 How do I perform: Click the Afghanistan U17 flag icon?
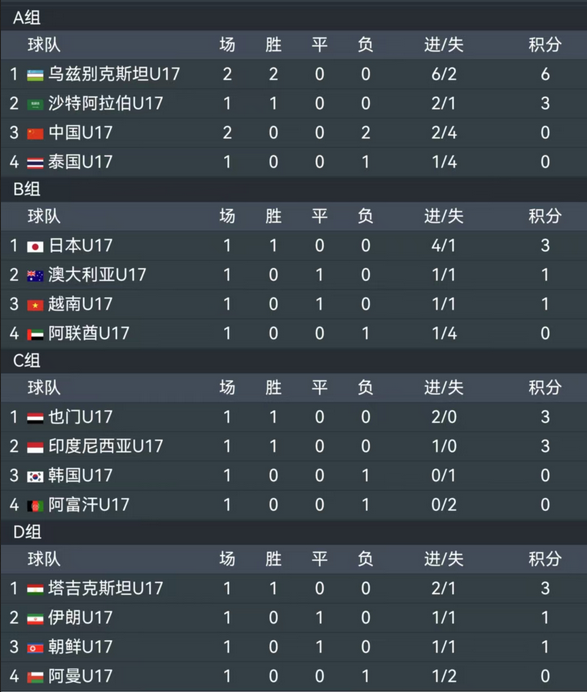point(35,505)
